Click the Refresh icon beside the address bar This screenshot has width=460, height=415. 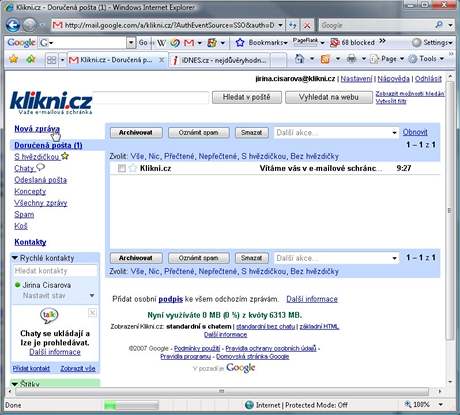(x=292, y=25)
